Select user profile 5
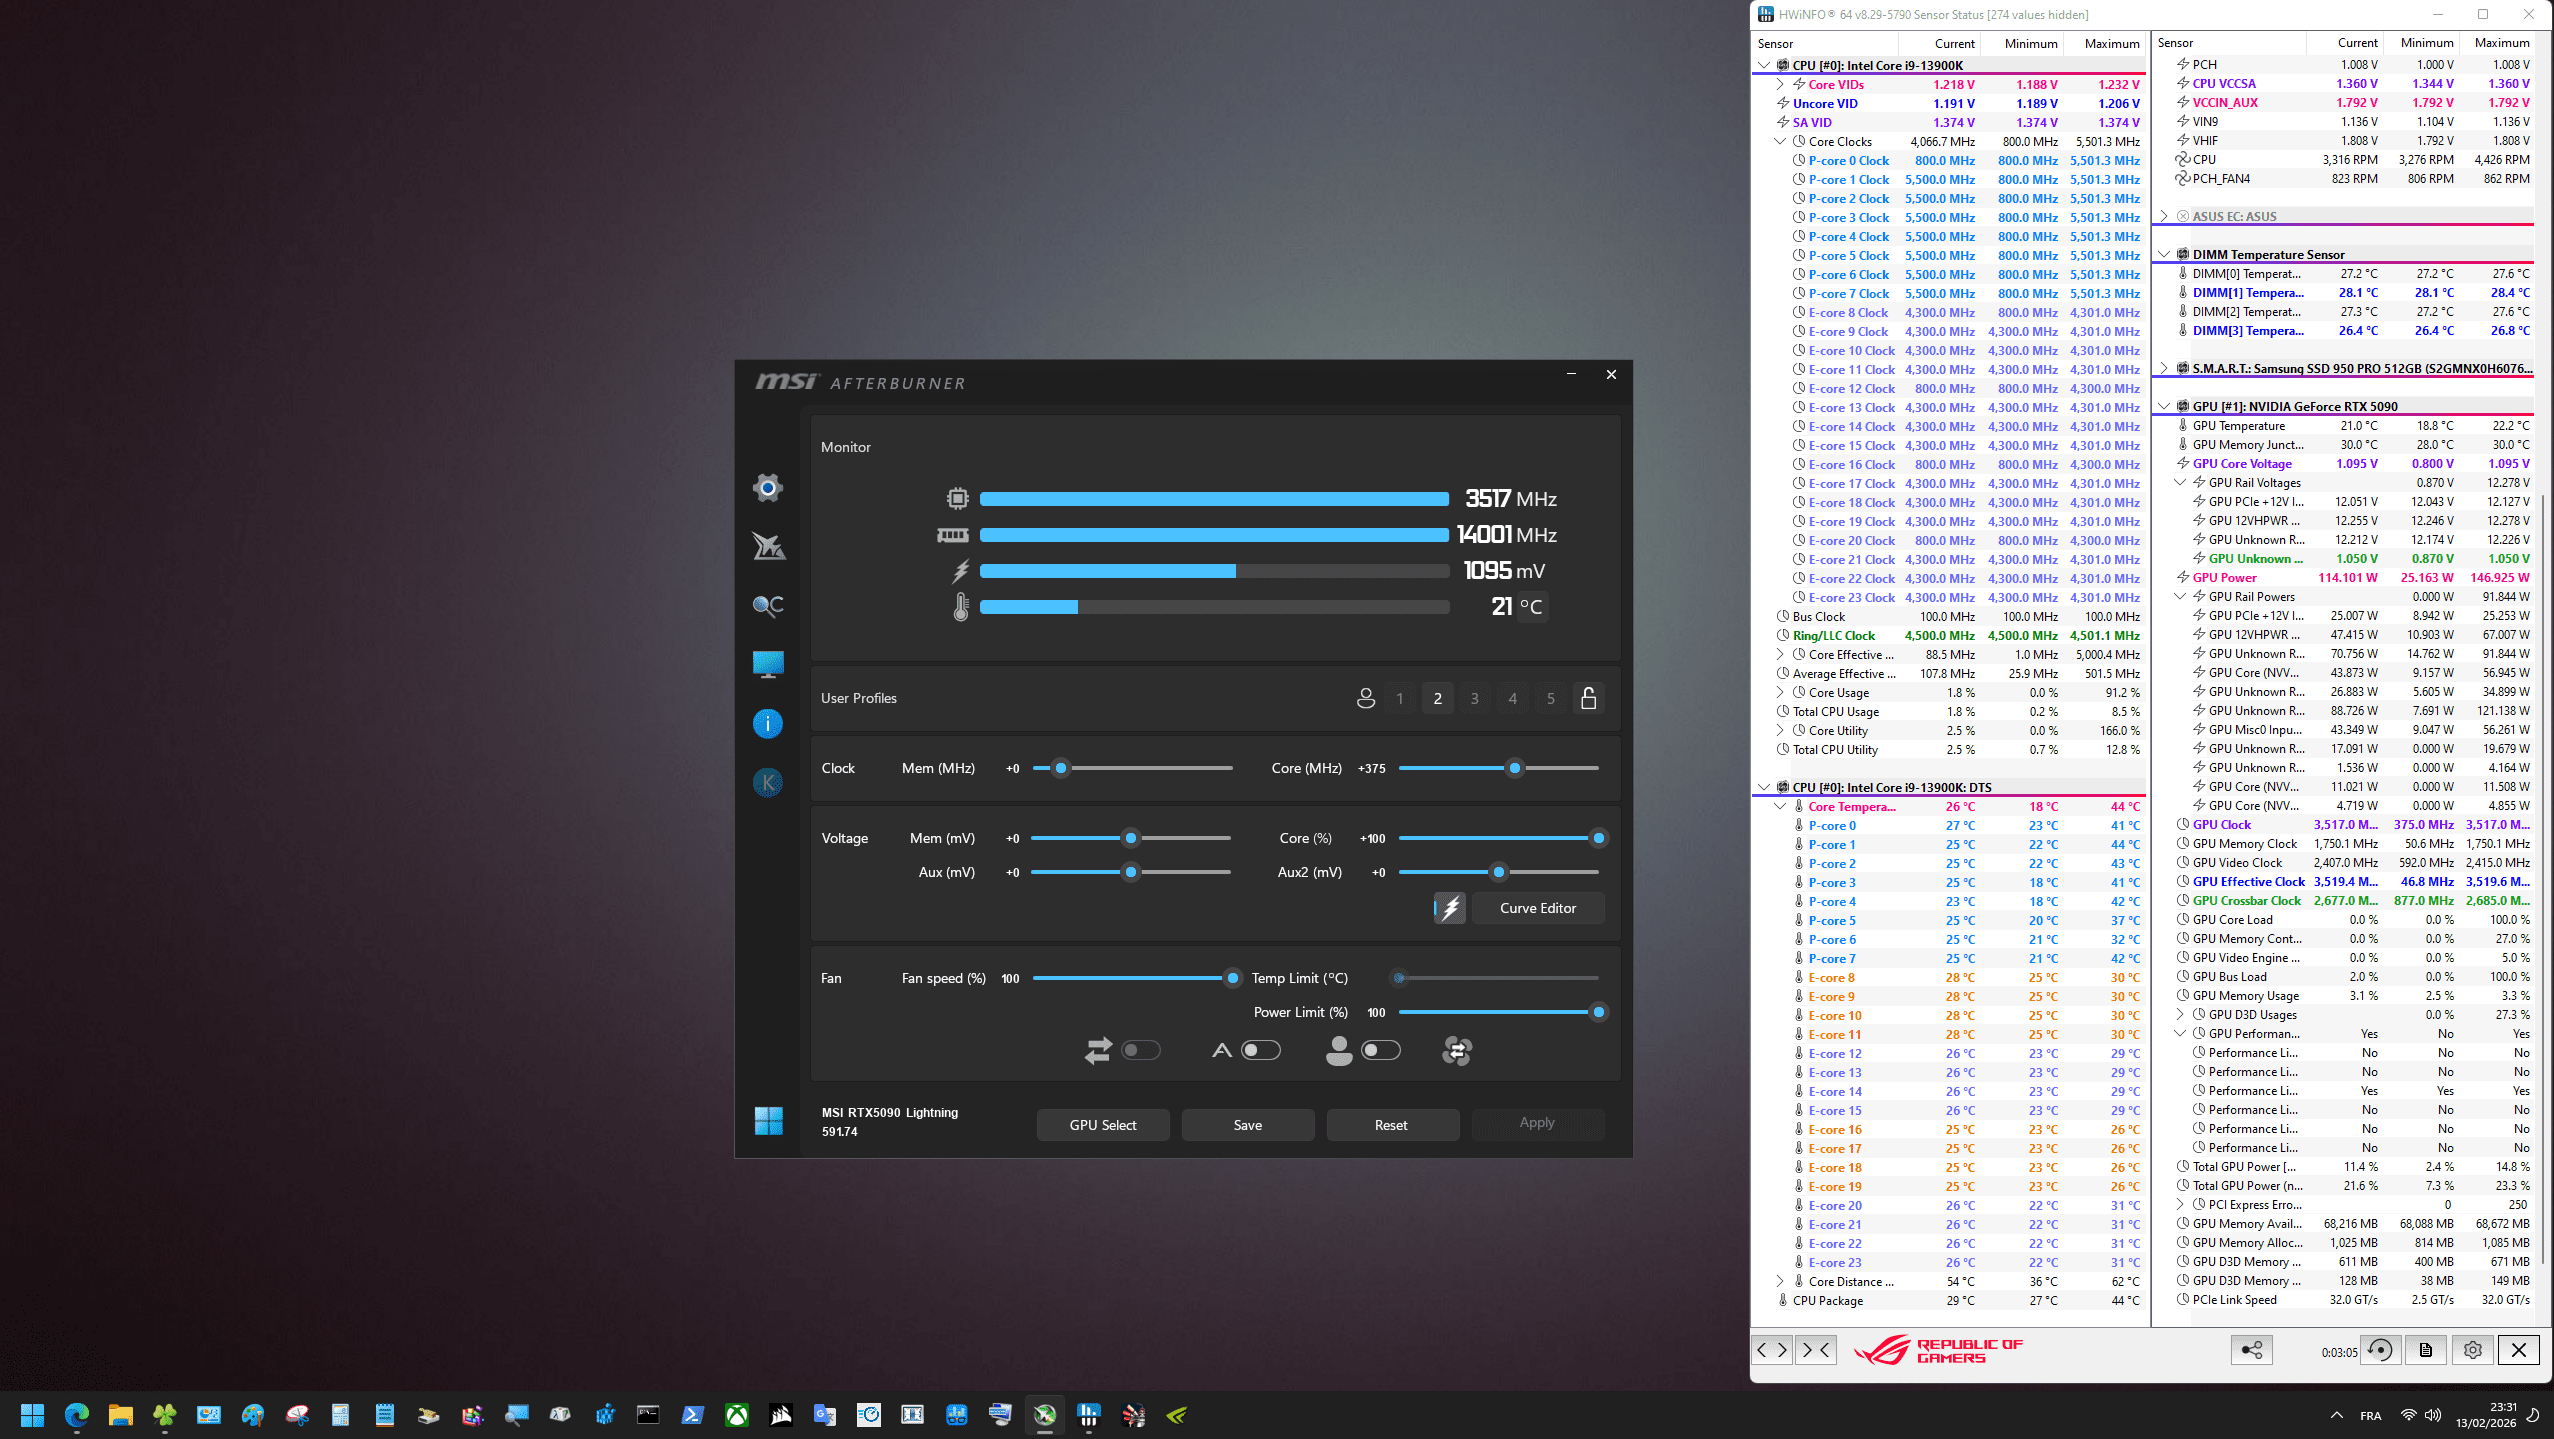The image size is (2554, 1439). [1550, 698]
